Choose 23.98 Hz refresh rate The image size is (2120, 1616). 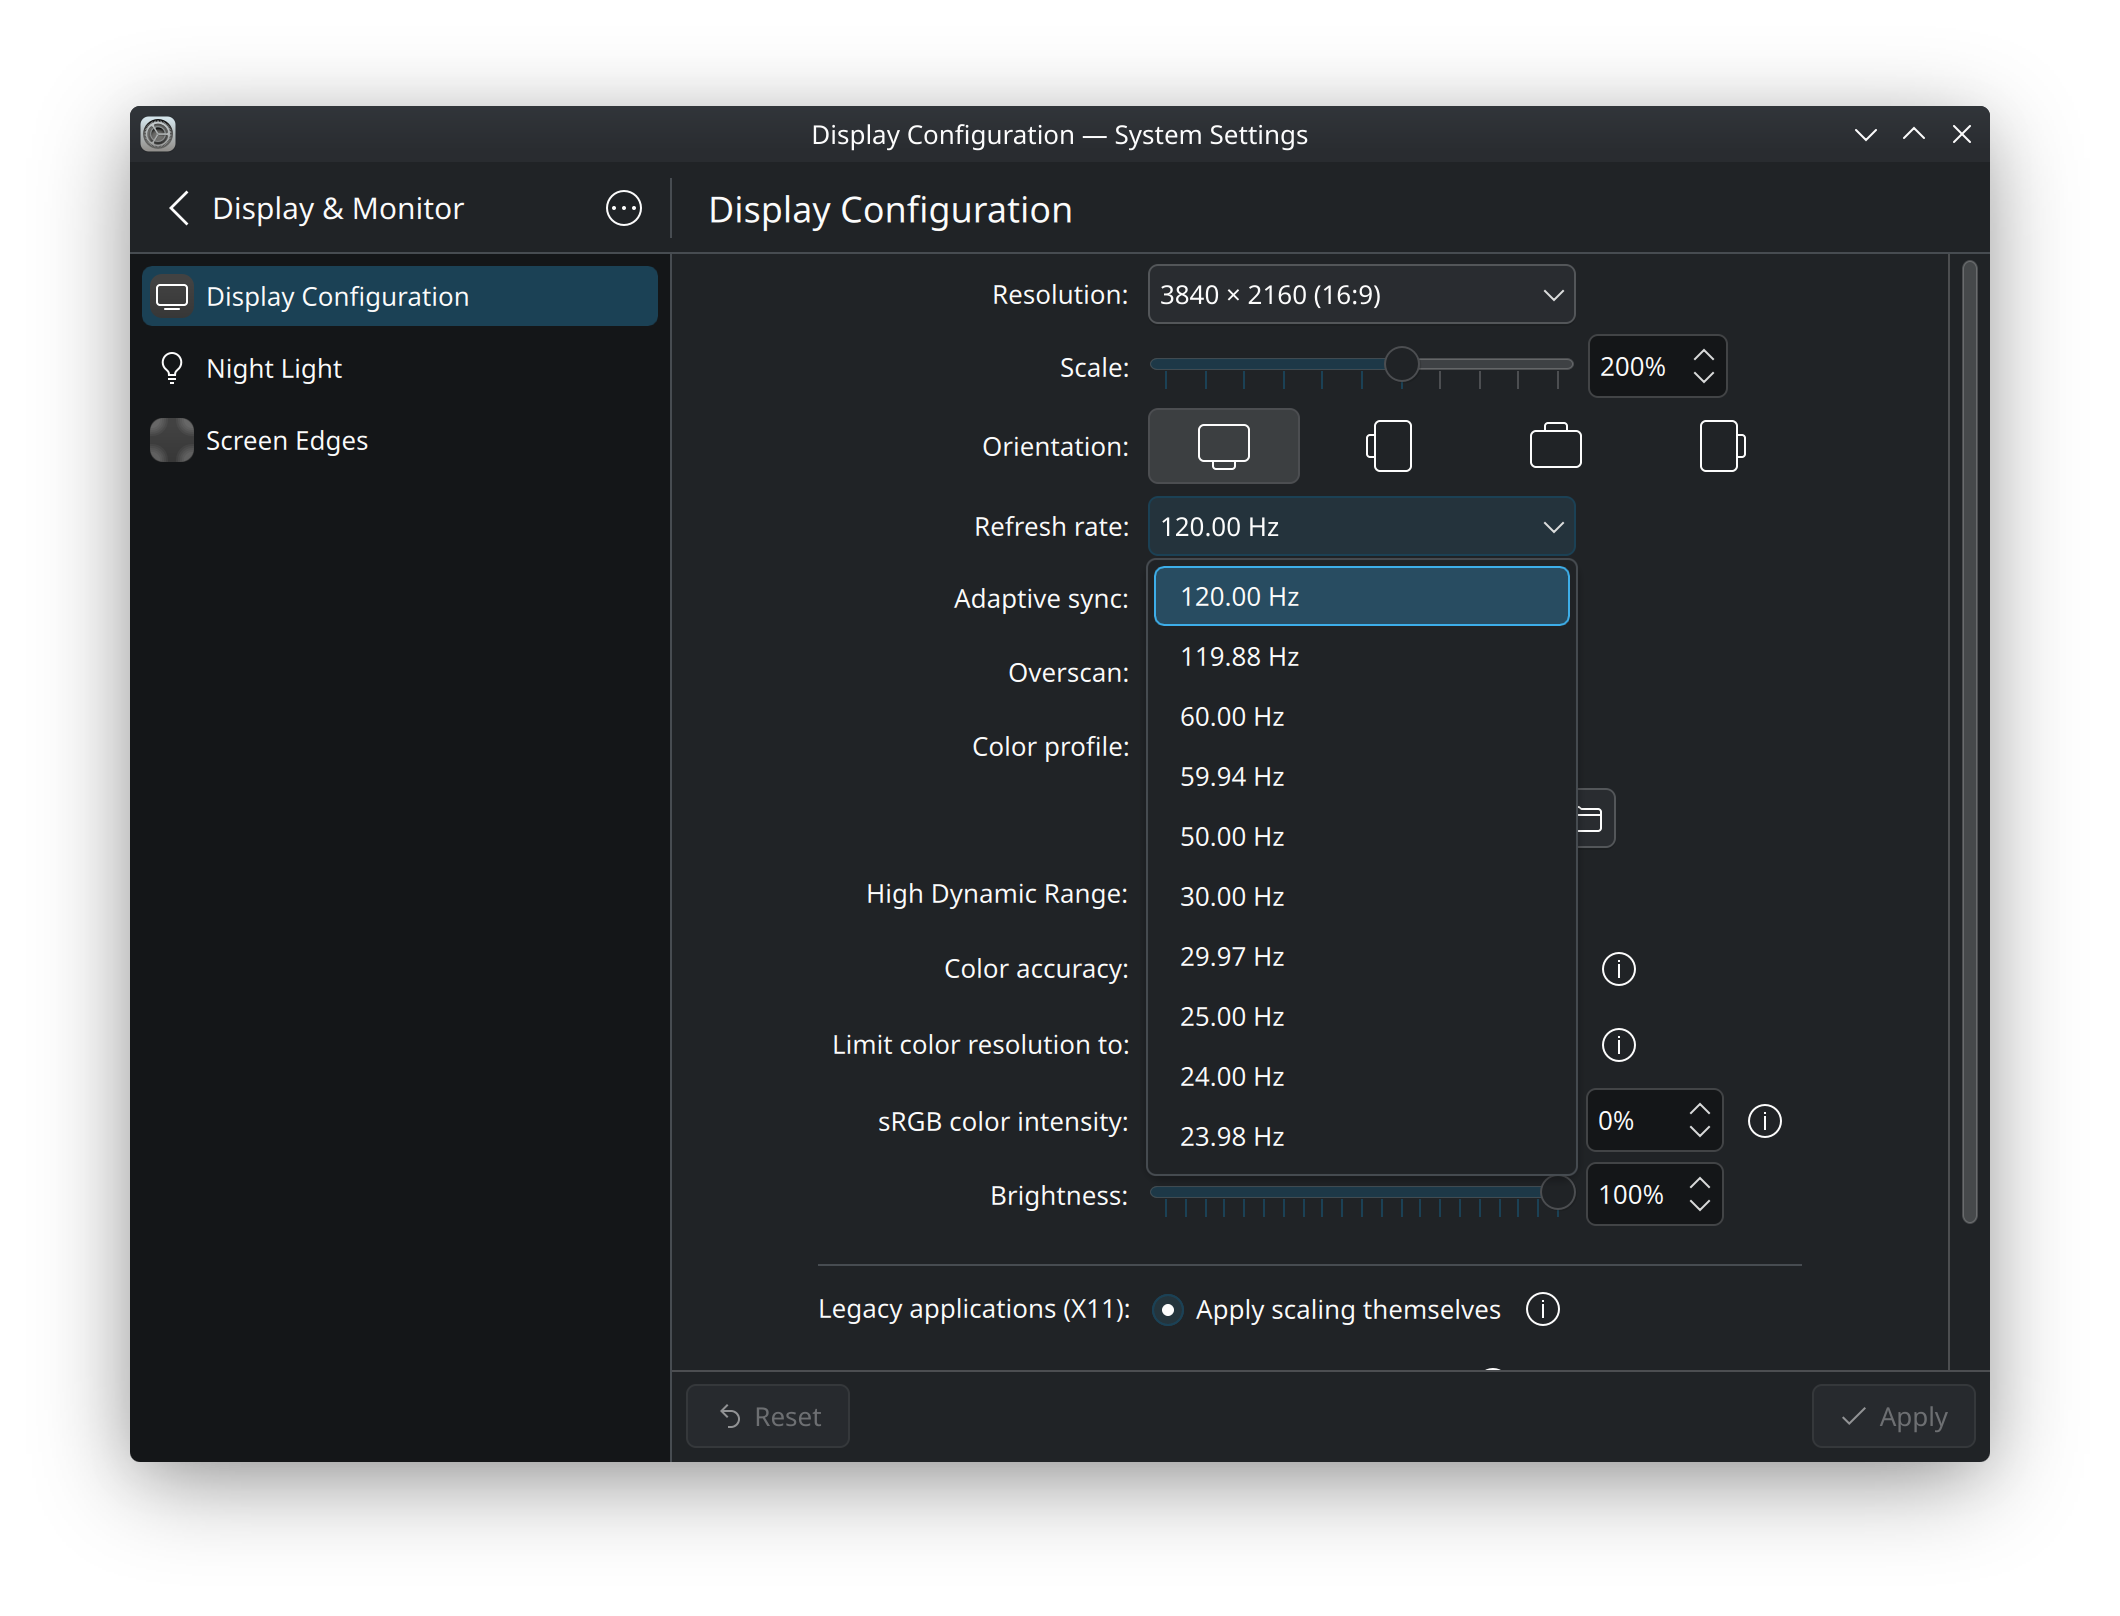(1361, 1137)
